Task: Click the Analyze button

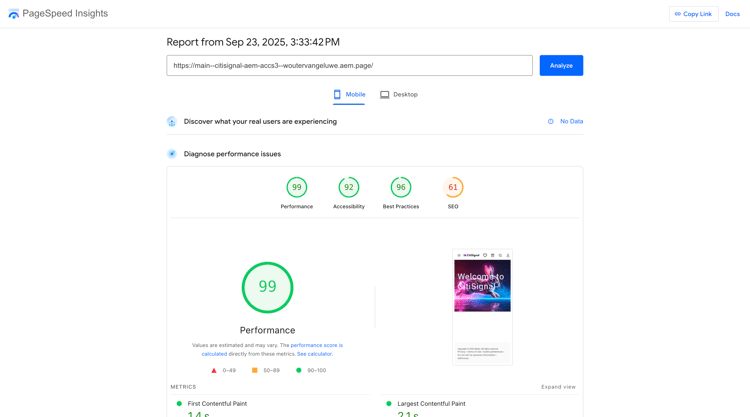Action: [561, 66]
